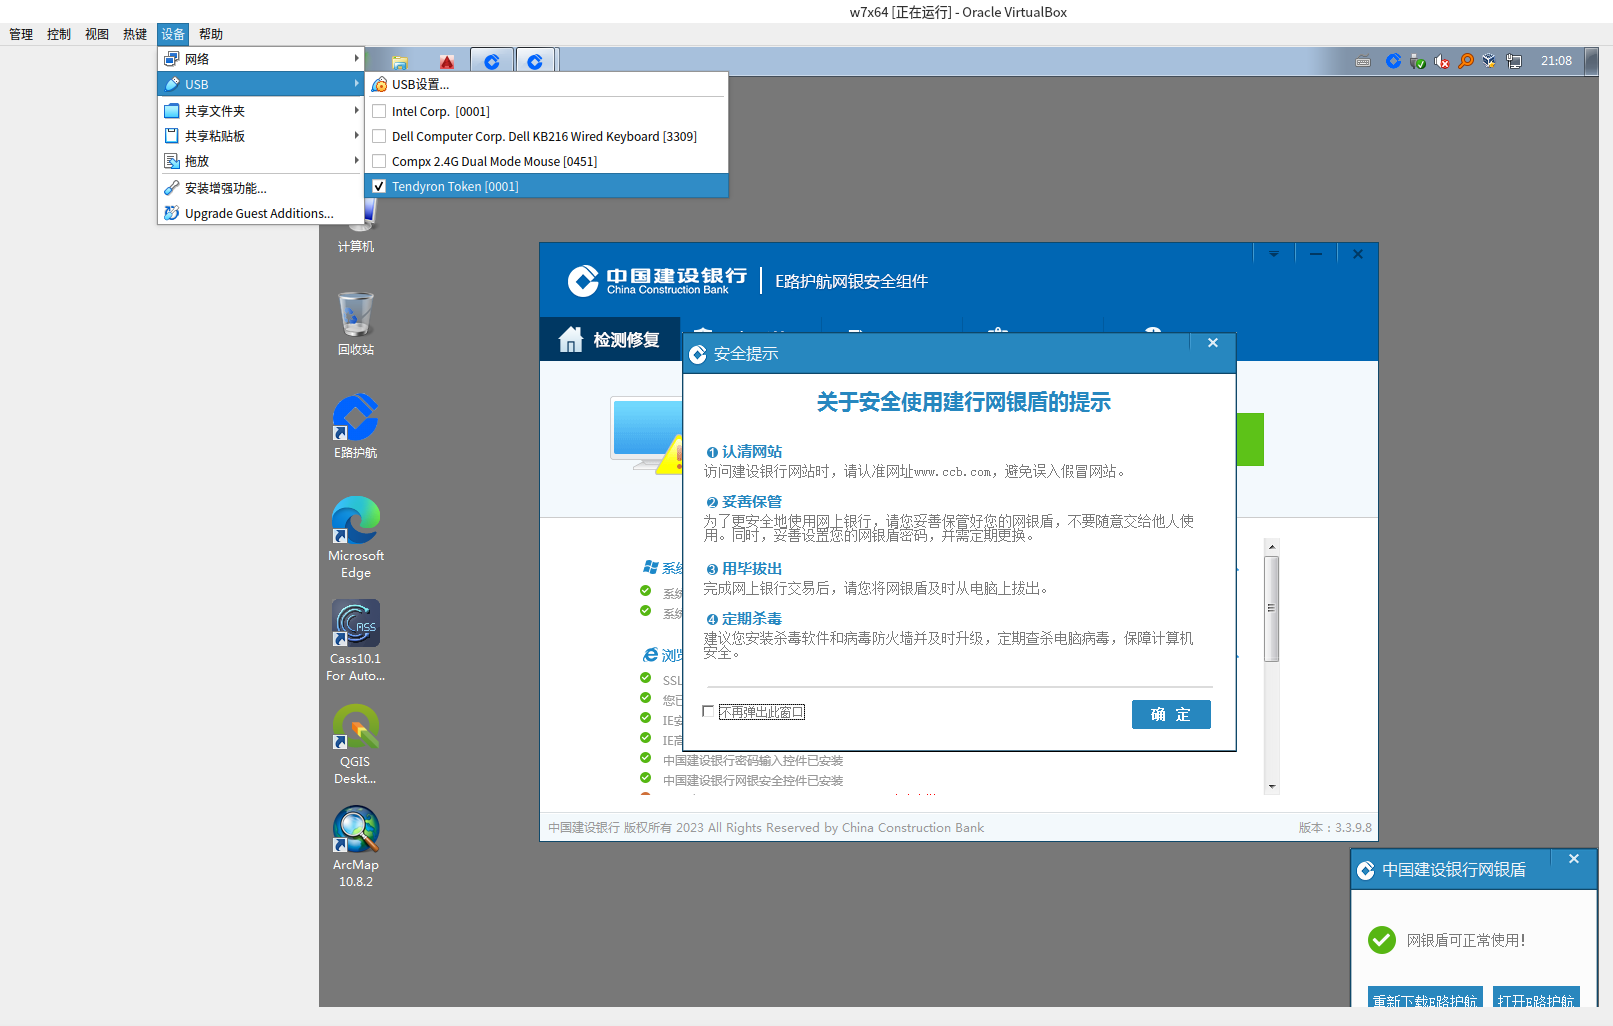This screenshot has height=1026, width=1613.
Task: Click 打开E路护航 in the 网银盾 window
Action: tap(1537, 1000)
